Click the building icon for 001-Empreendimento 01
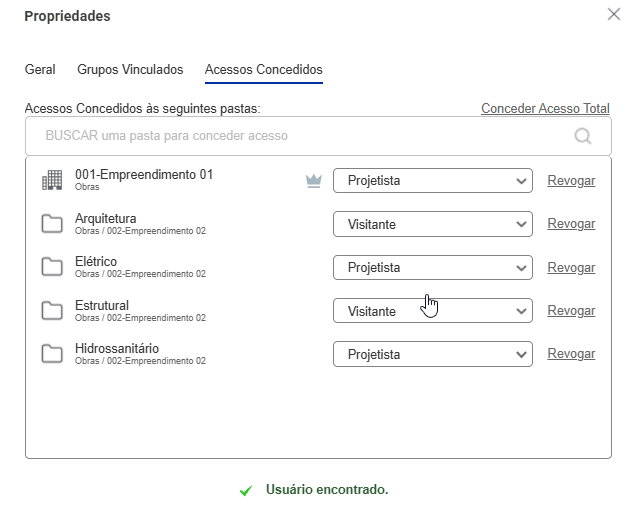This screenshot has height=531, width=629. pyautogui.click(x=52, y=180)
